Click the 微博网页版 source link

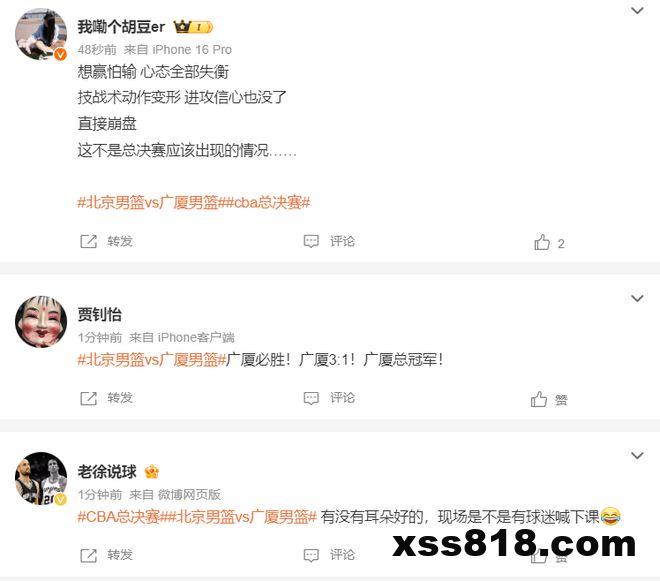189,494
